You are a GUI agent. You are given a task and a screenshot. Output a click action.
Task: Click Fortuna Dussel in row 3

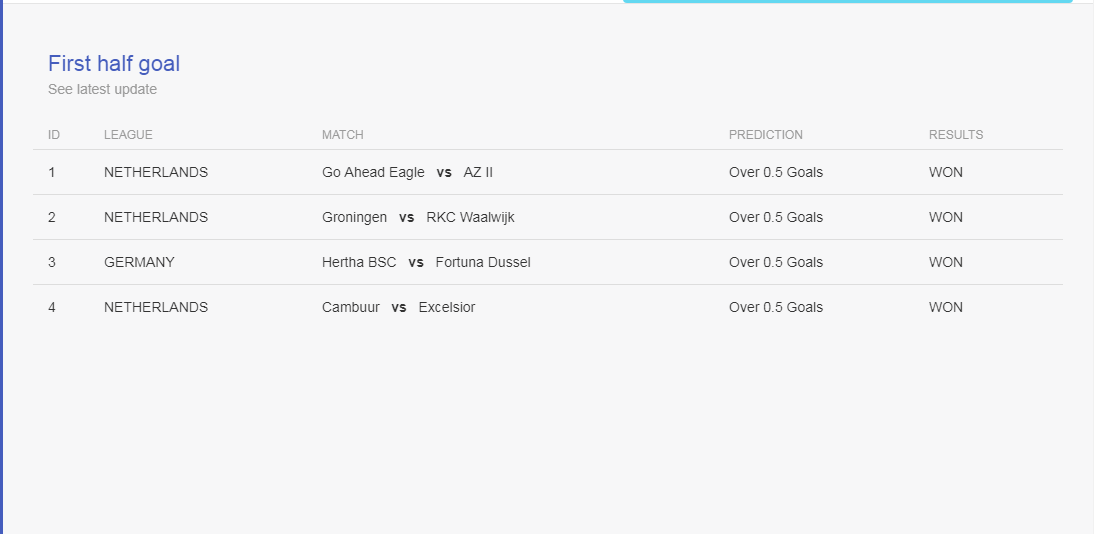(x=483, y=262)
